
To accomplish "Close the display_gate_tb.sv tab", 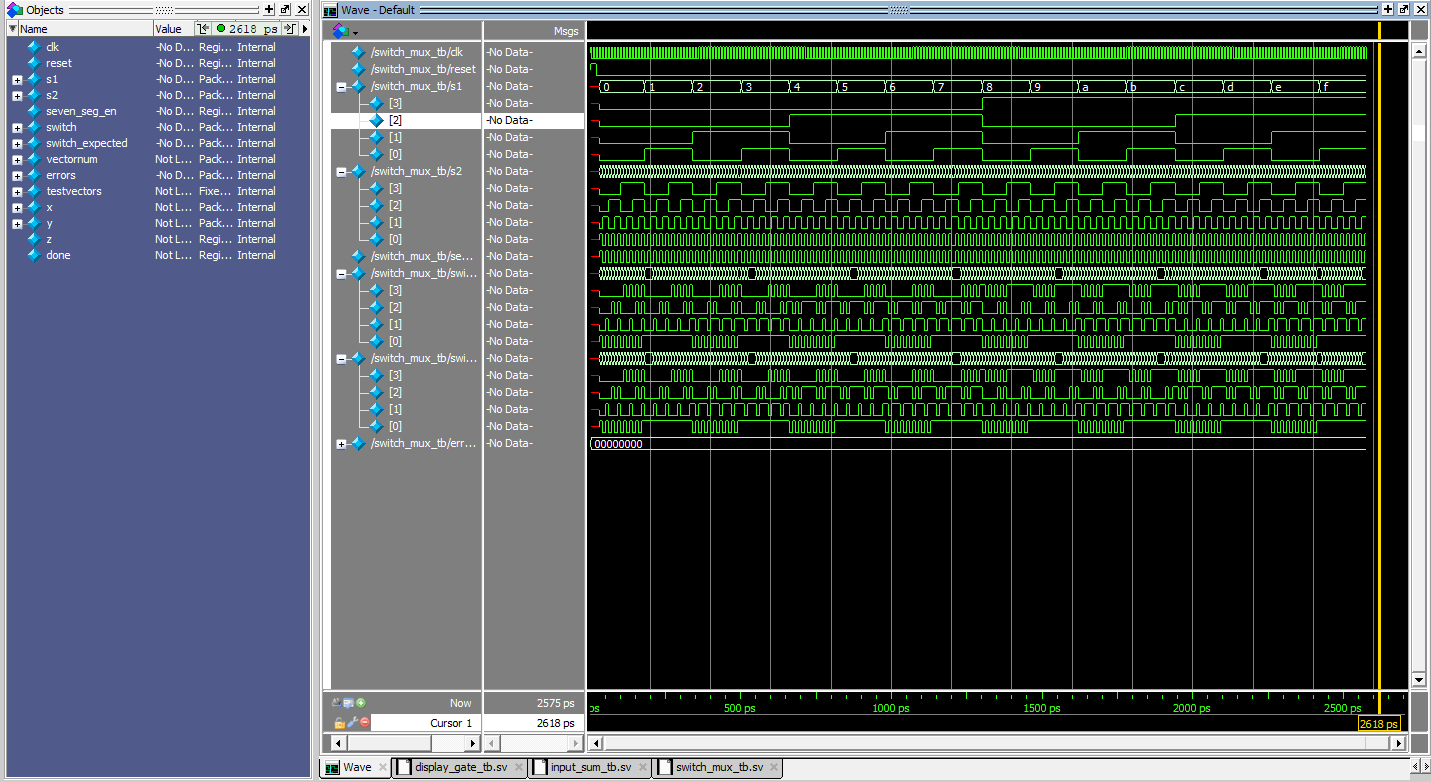I will pyautogui.click(x=520, y=768).
